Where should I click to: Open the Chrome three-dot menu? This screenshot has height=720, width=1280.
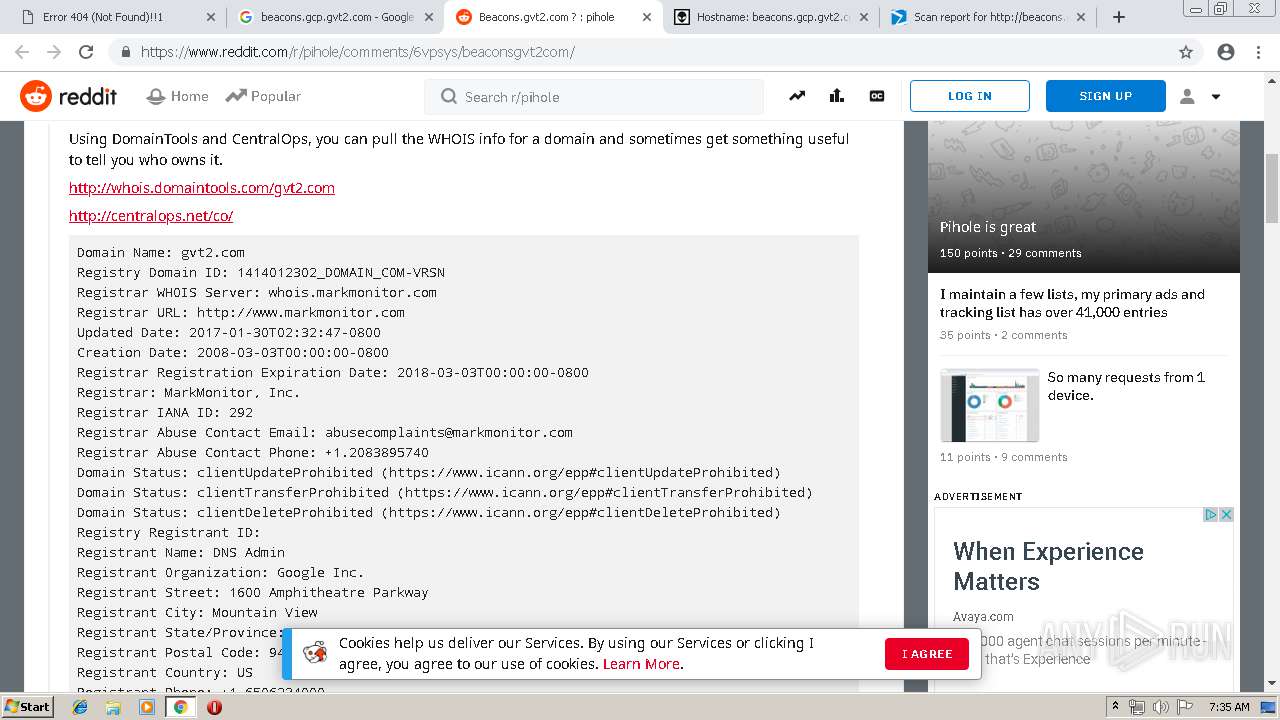tap(1258, 52)
